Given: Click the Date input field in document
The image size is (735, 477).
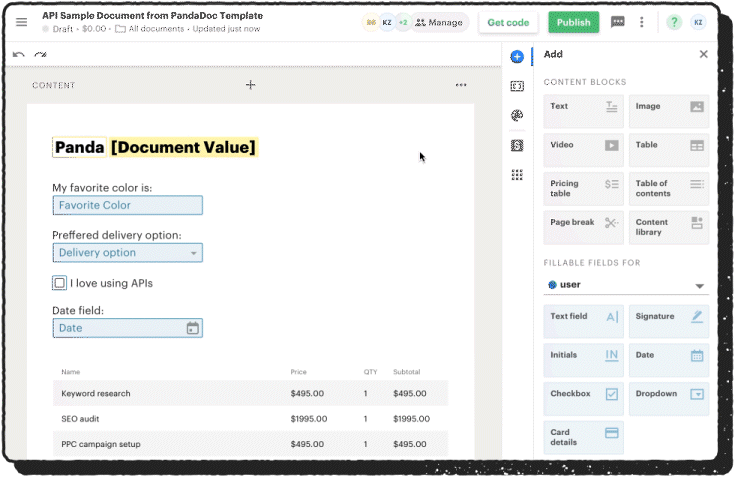Looking at the screenshot, I should pyautogui.click(x=128, y=328).
